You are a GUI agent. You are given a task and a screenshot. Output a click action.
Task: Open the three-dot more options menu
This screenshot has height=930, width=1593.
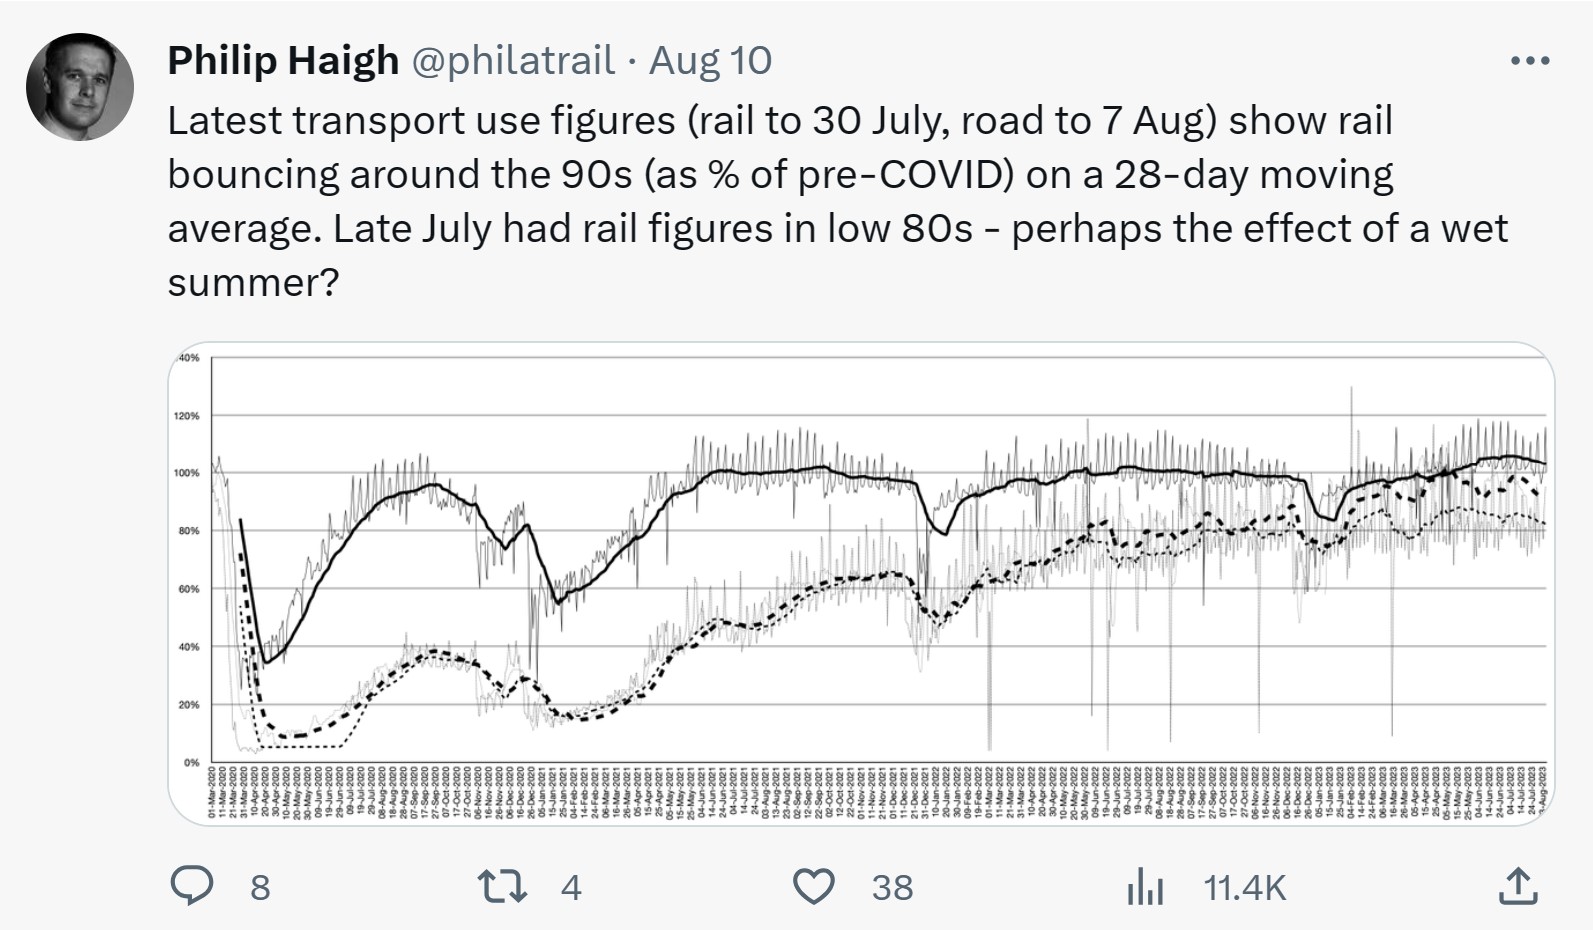point(1529,61)
